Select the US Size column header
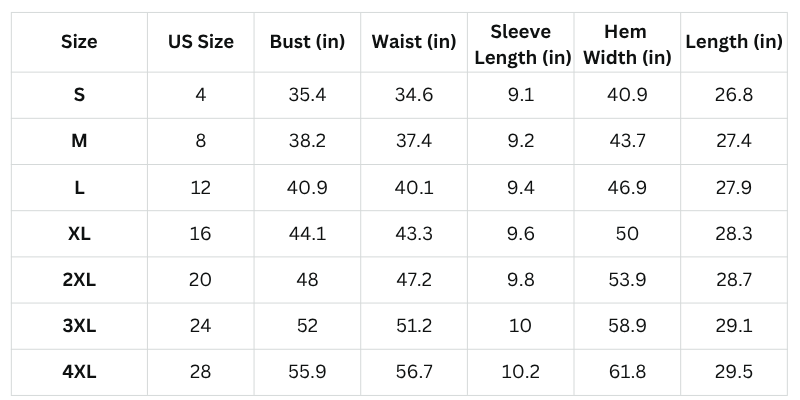This screenshot has height=400, width=800. (200, 42)
